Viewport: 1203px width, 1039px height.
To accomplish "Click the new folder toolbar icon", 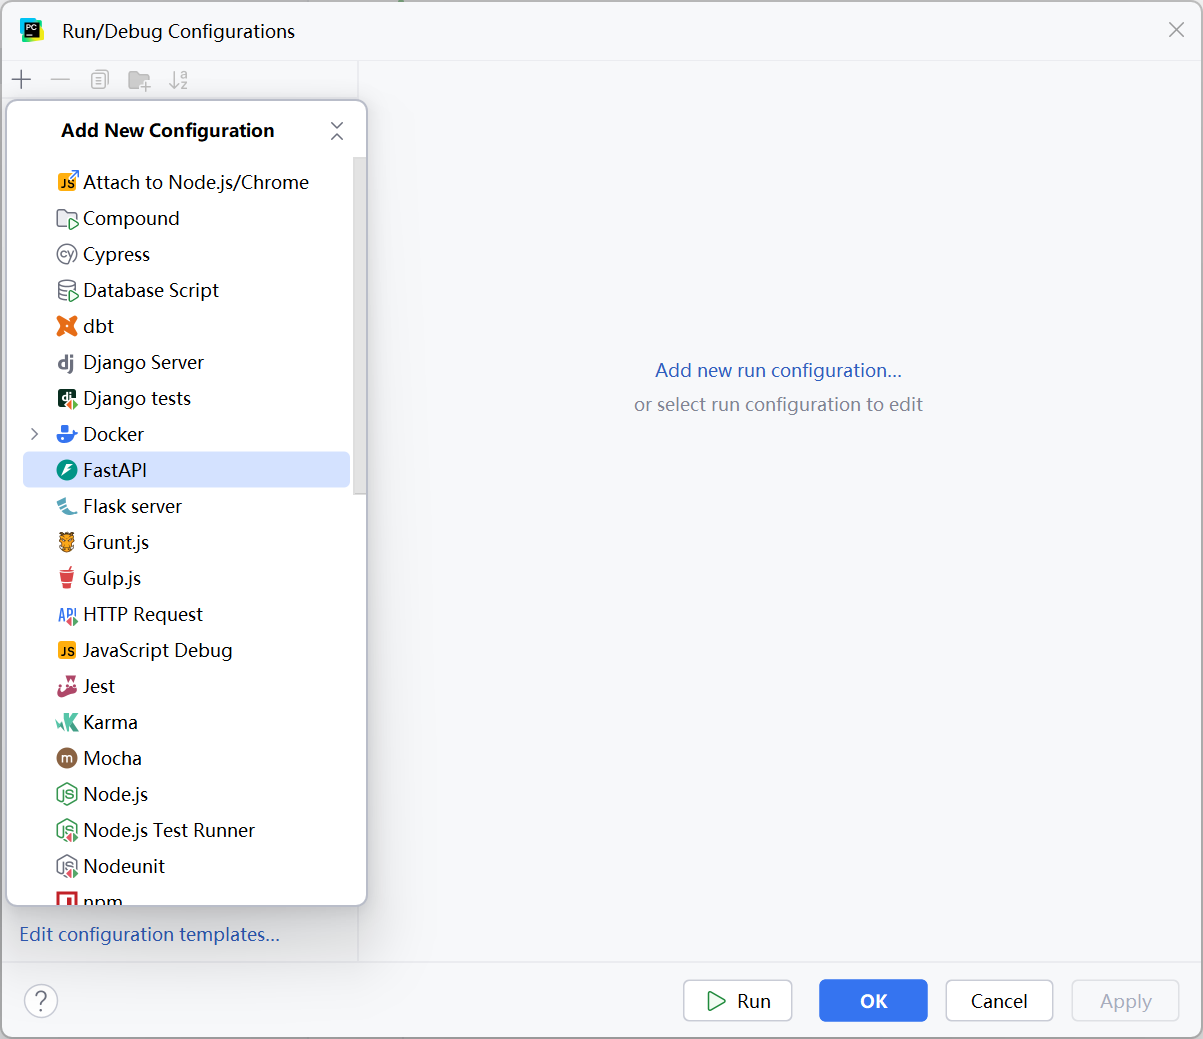I will click(x=139, y=80).
